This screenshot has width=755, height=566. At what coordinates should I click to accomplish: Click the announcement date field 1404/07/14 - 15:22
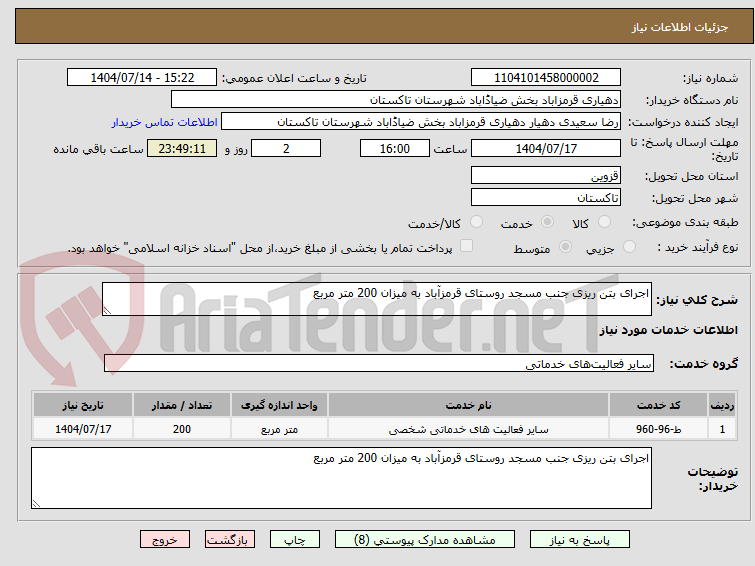point(142,78)
